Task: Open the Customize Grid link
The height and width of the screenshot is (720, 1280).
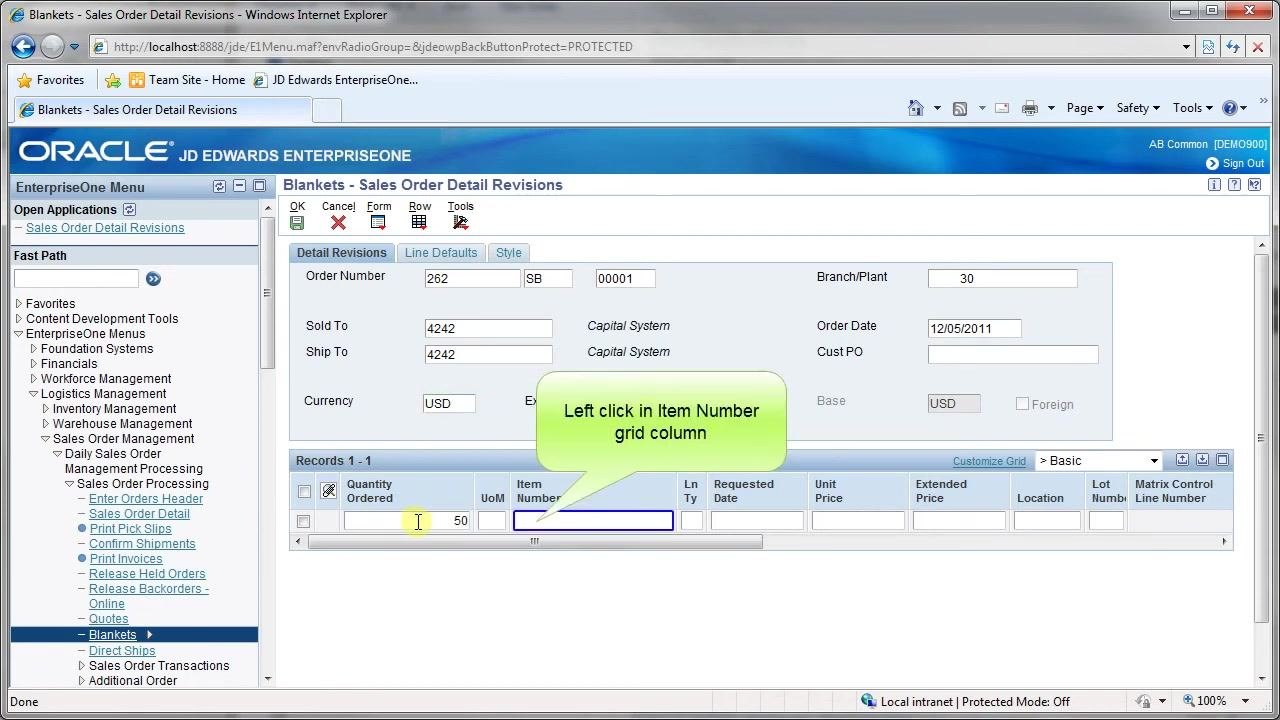Action: coord(989,461)
